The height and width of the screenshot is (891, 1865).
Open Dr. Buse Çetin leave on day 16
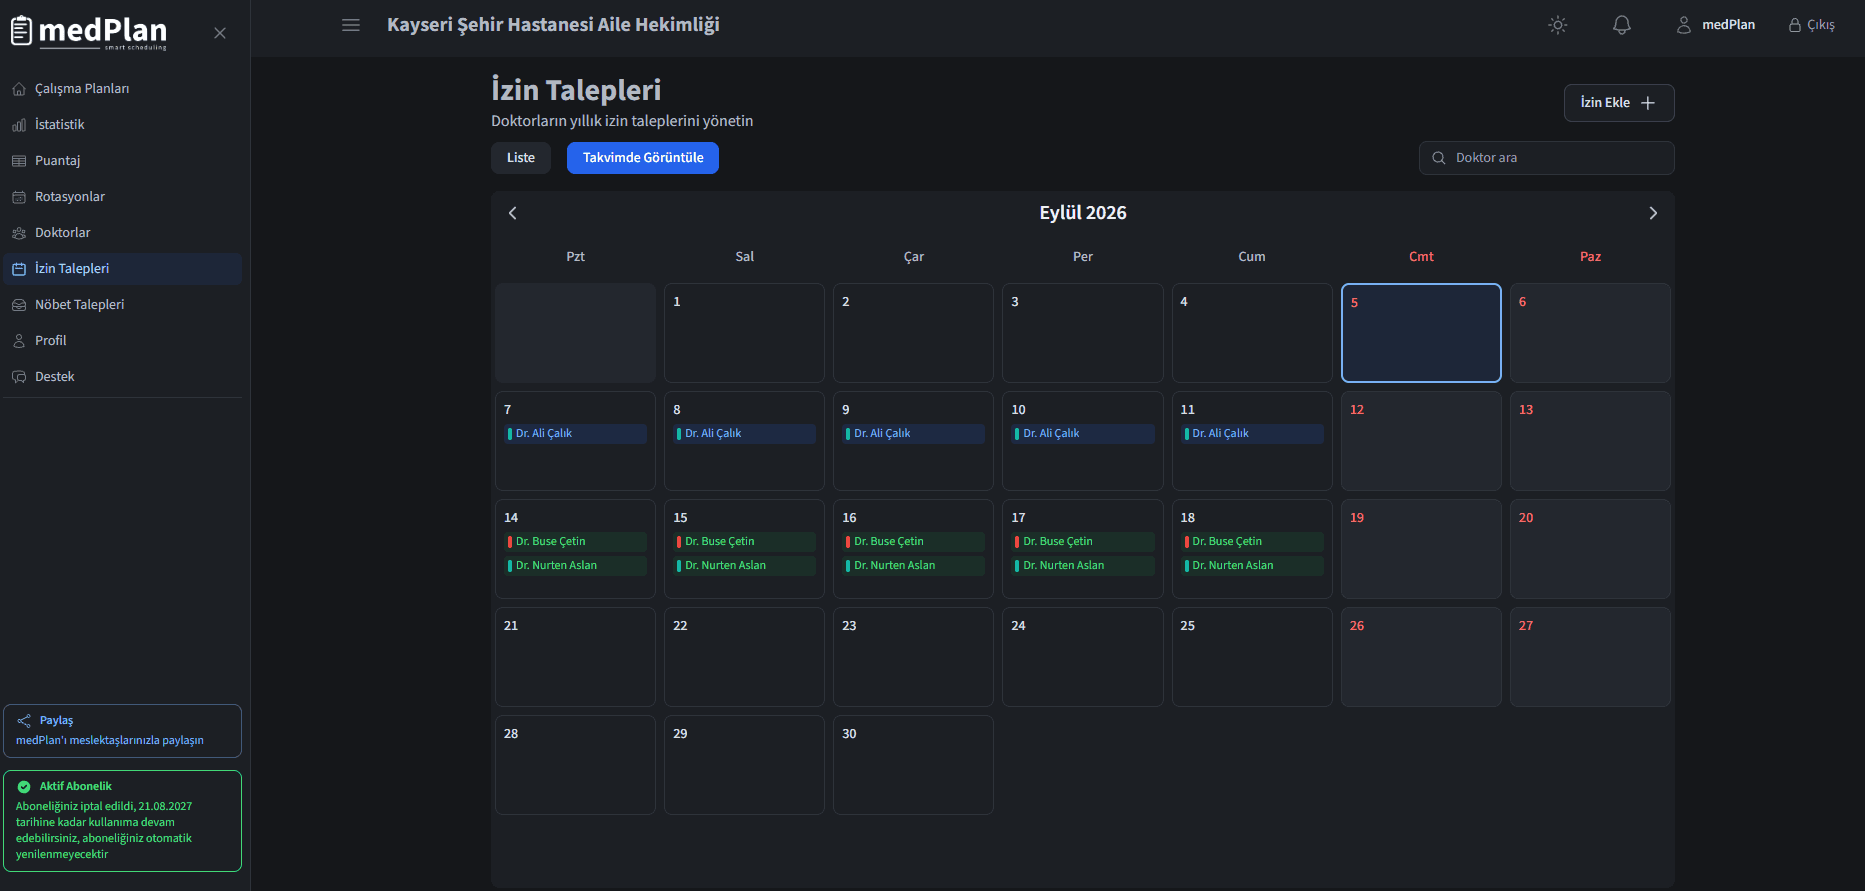[x=914, y=542]
